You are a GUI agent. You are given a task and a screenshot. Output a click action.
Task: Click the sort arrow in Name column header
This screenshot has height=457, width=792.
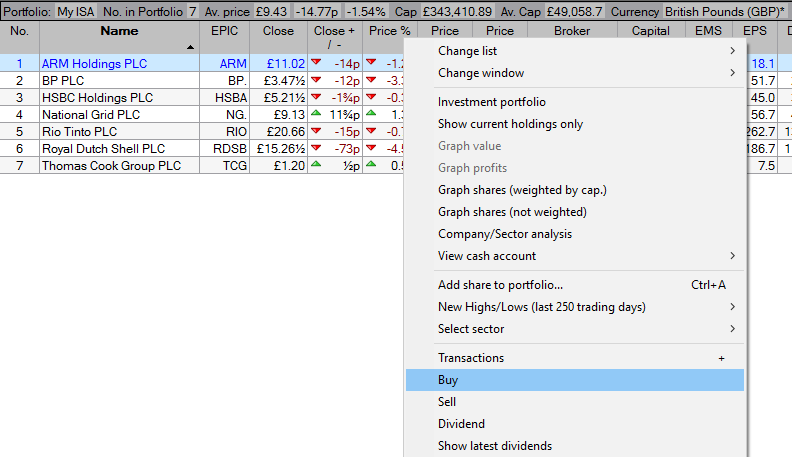(191, 47)
